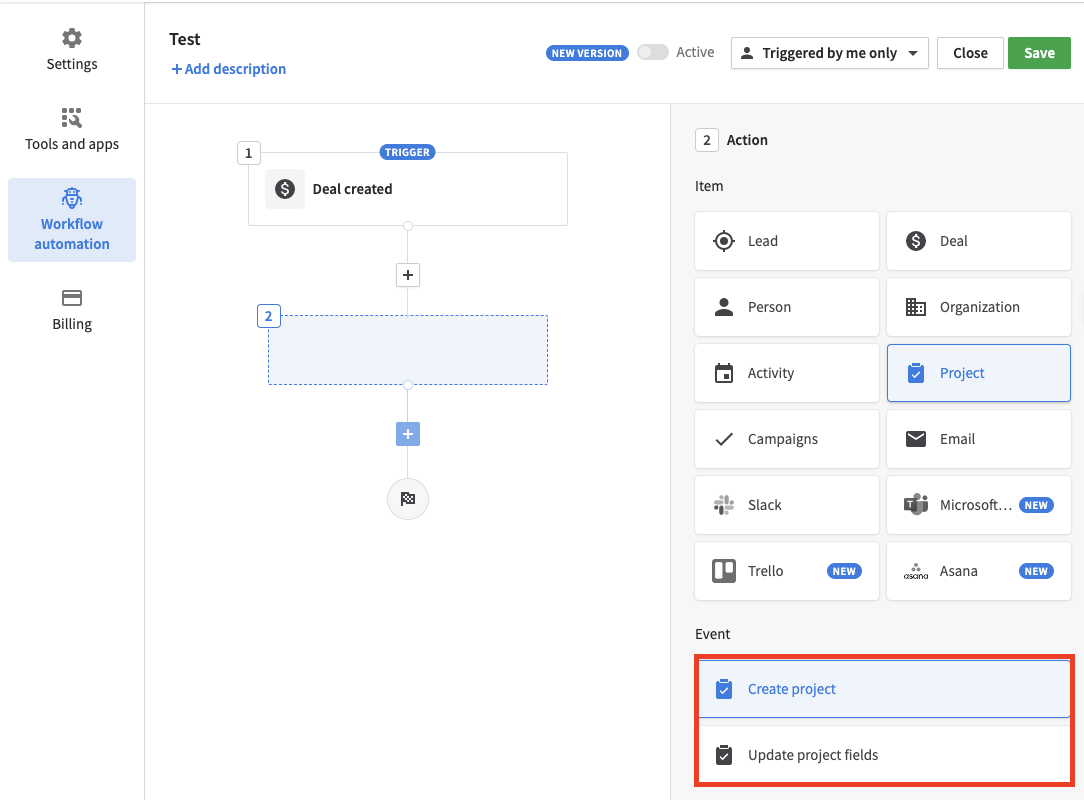1084x800 pixels.
Task: Open Workflow automation in the sidebar
Action: (x=71, y=219)
